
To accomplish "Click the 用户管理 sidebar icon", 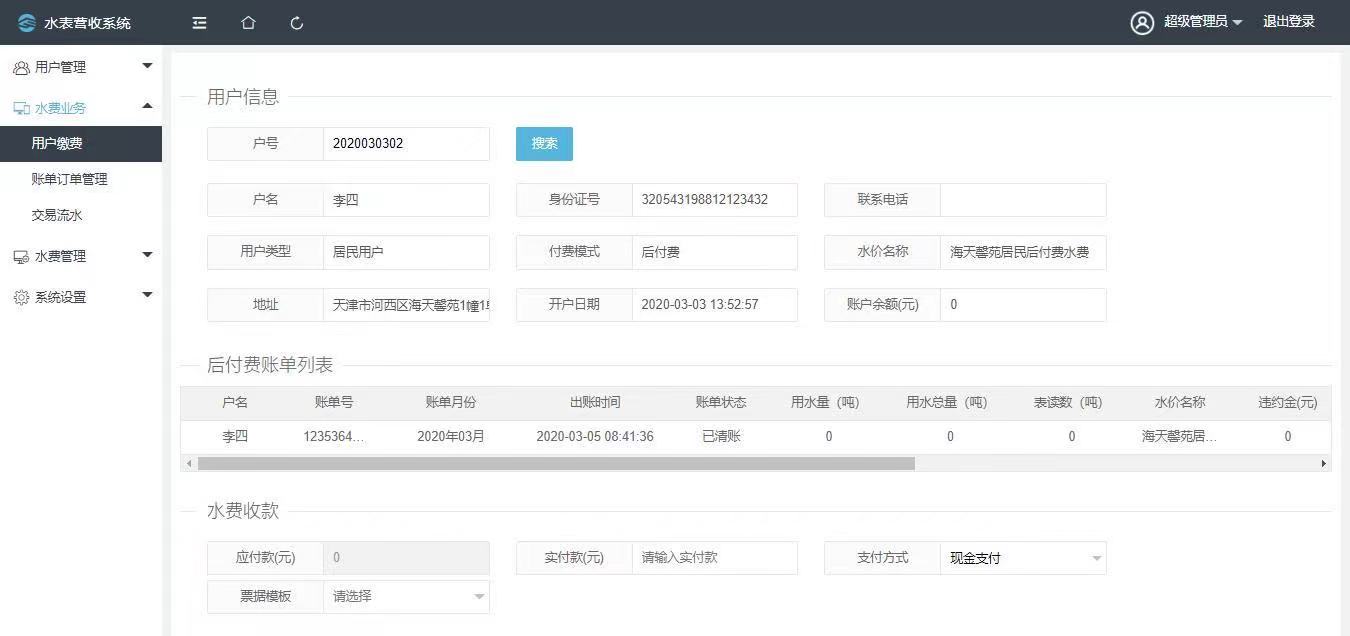I will 21,66.
